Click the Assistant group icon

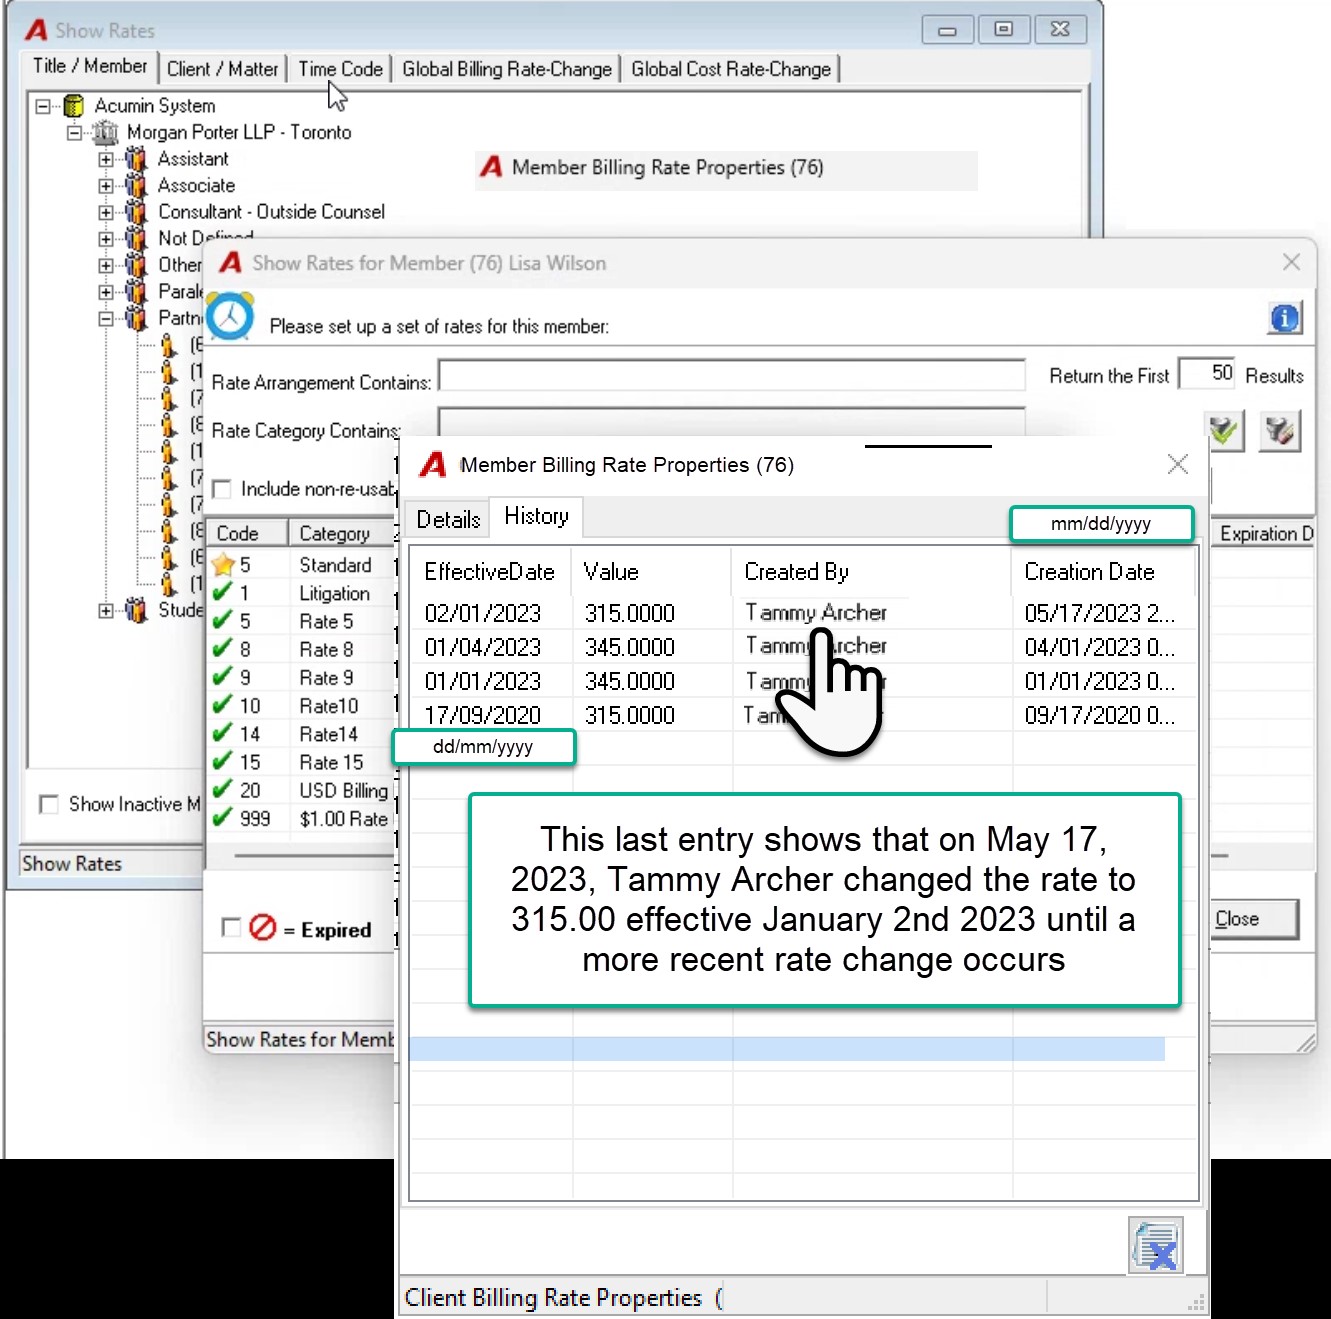[x=136, y=159]
